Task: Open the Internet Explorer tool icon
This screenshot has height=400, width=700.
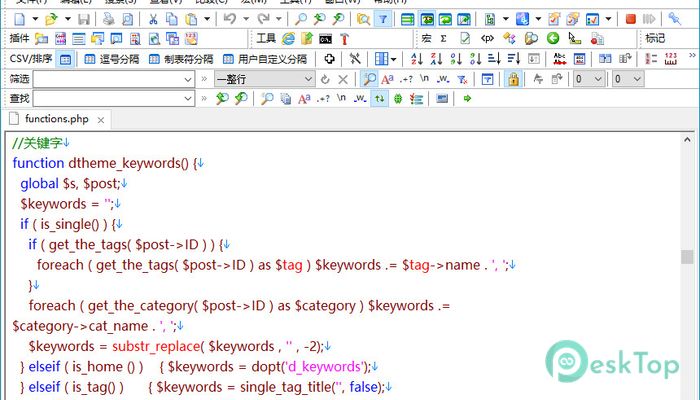Action: [288, 39]
